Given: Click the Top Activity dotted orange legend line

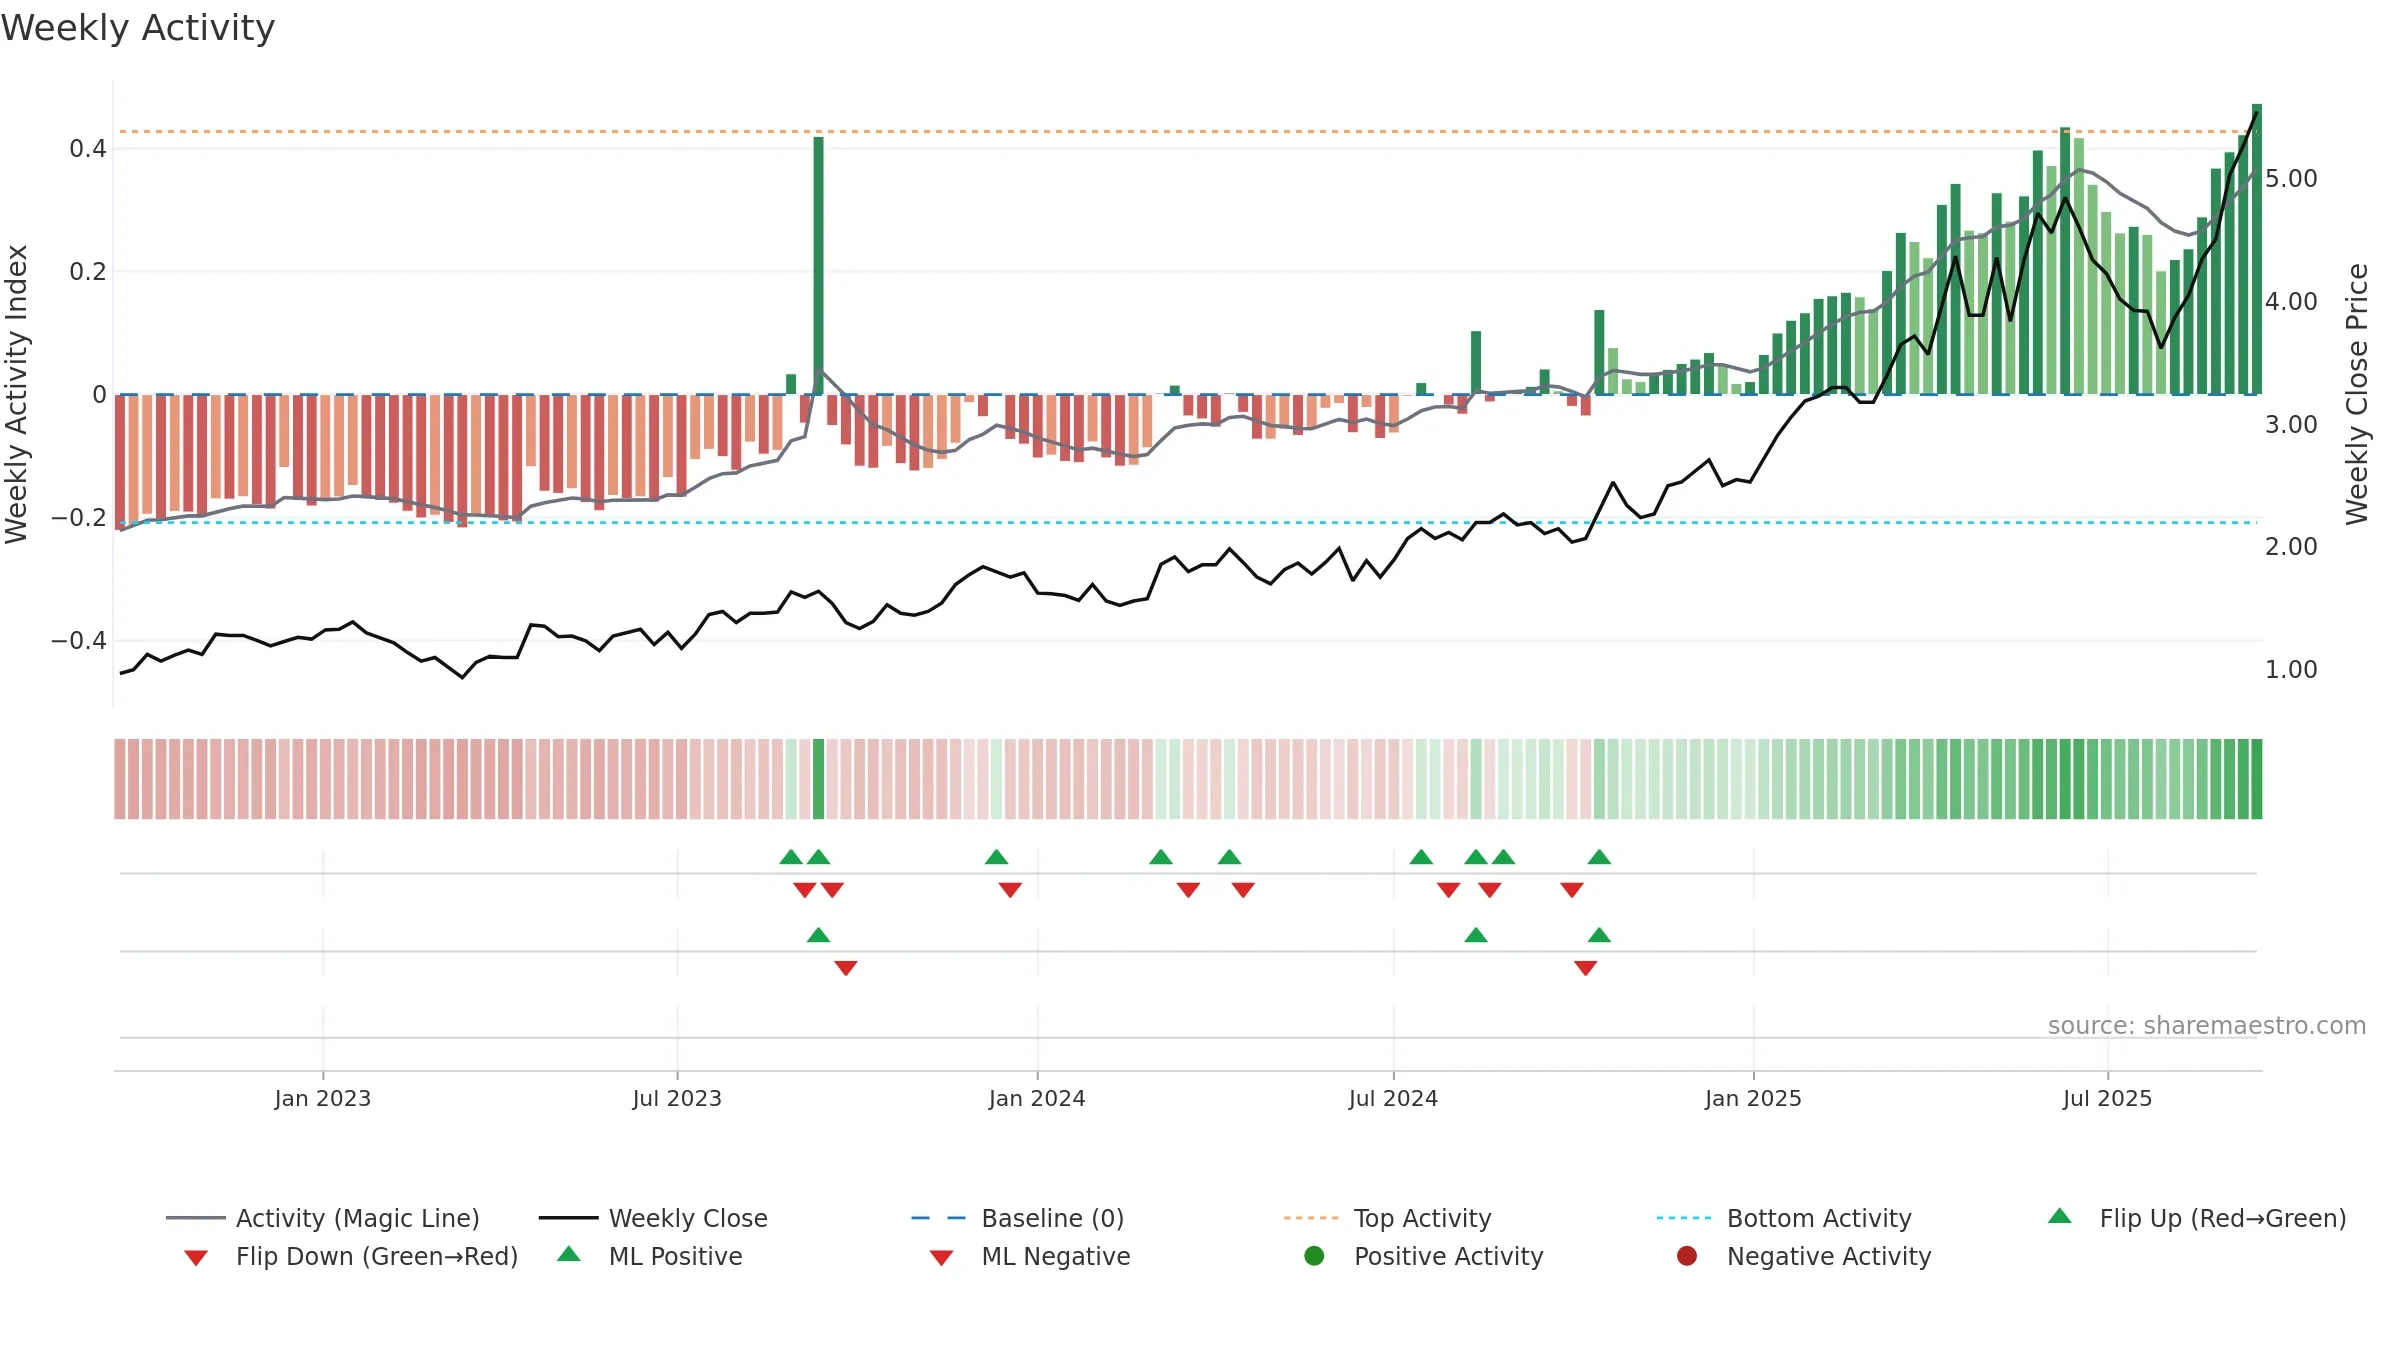Looking at the screenshot, I should click(x=1311, y=1218).
